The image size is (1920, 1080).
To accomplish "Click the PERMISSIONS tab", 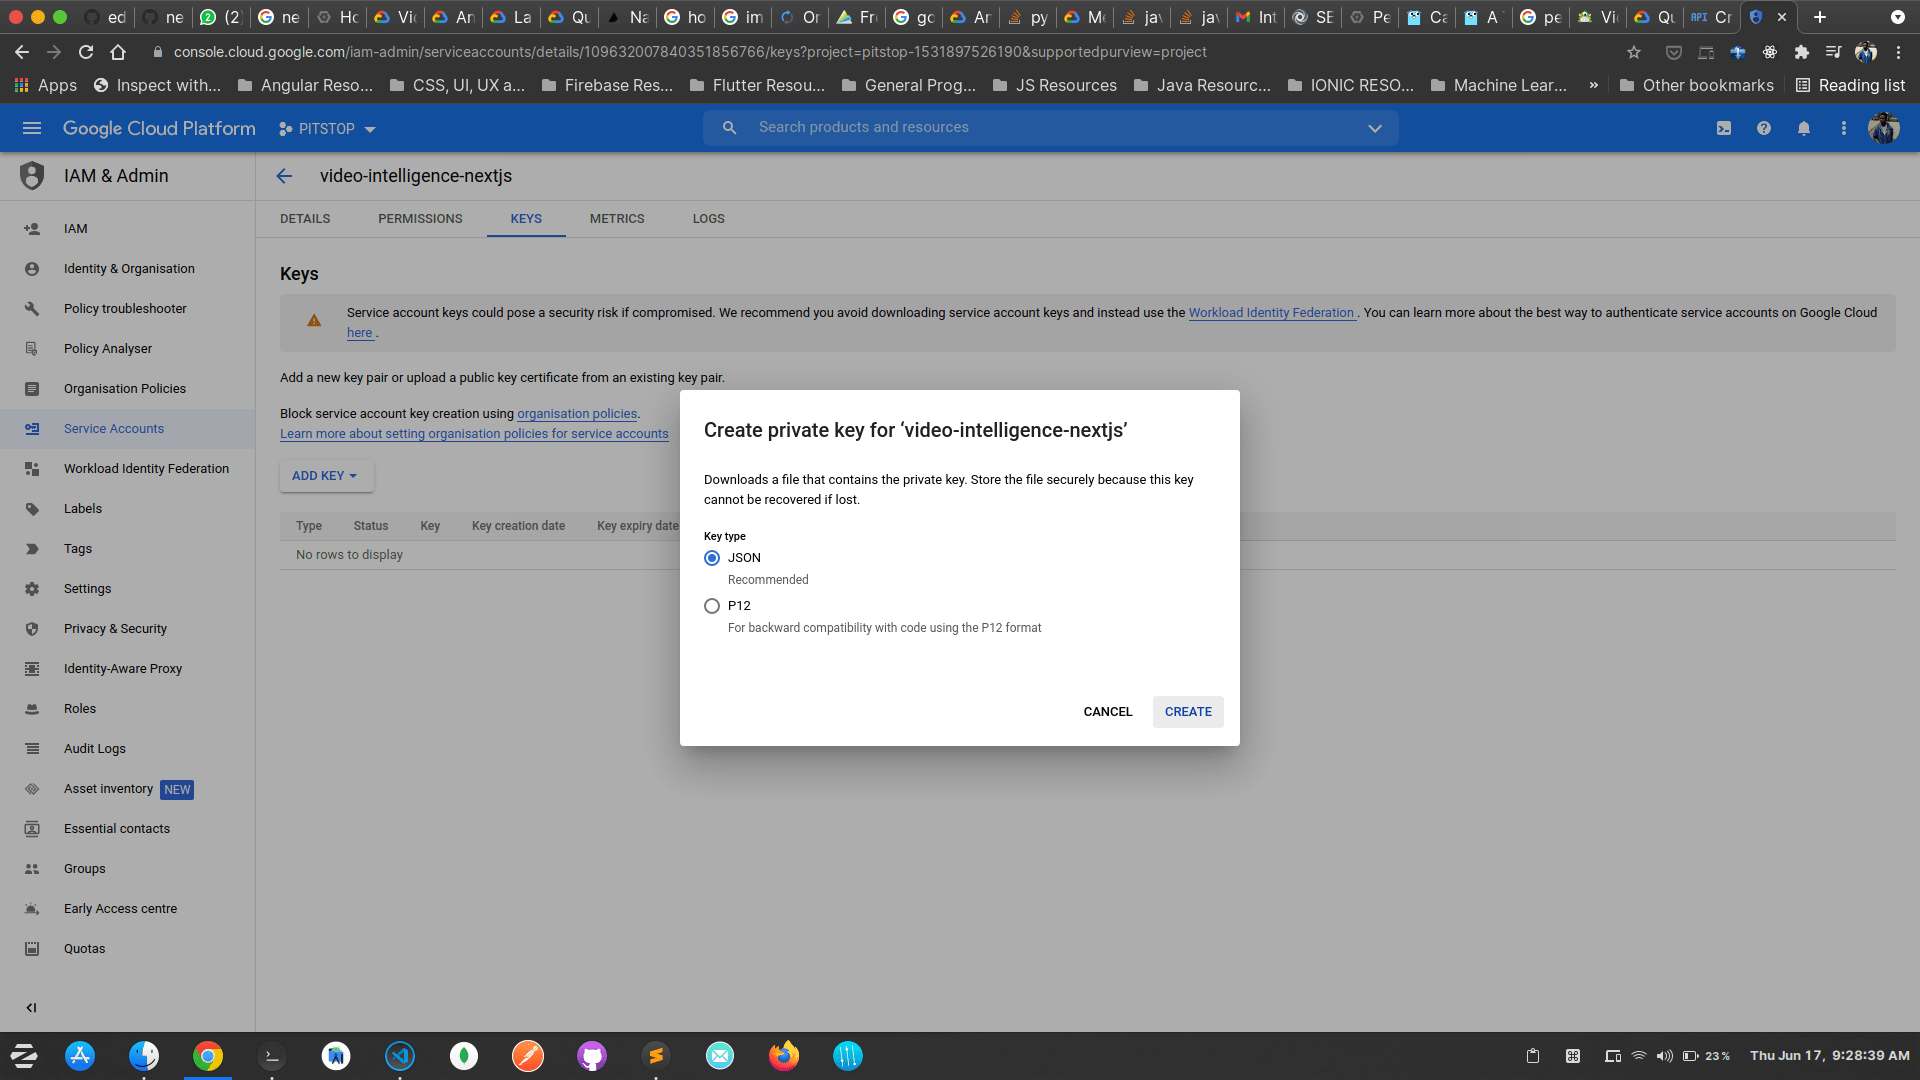I will click(419, 219).
